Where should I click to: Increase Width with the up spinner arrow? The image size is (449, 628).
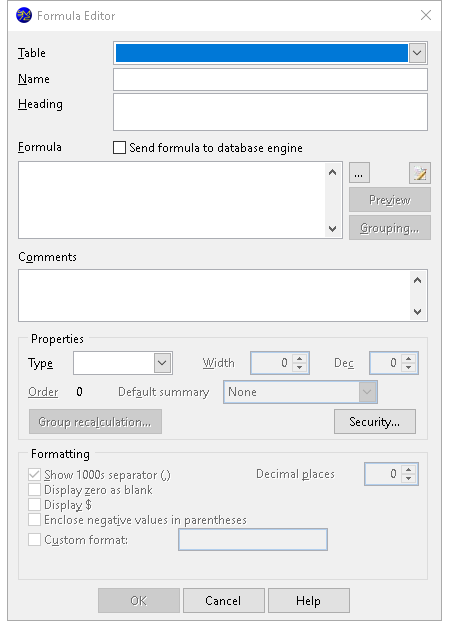(x=300, y=358)
